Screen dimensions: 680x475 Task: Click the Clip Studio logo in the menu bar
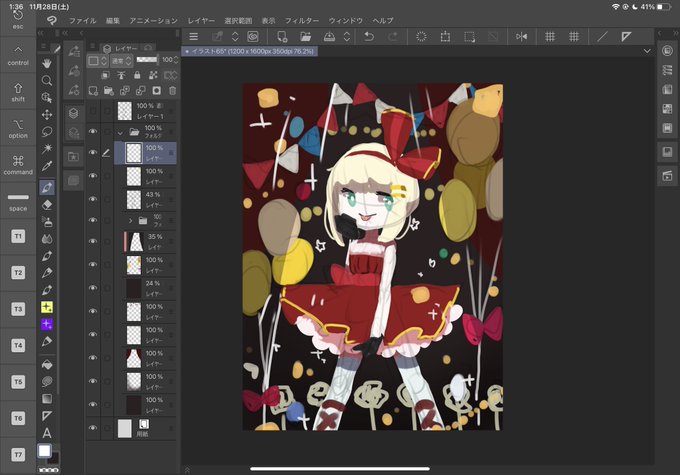52,20
